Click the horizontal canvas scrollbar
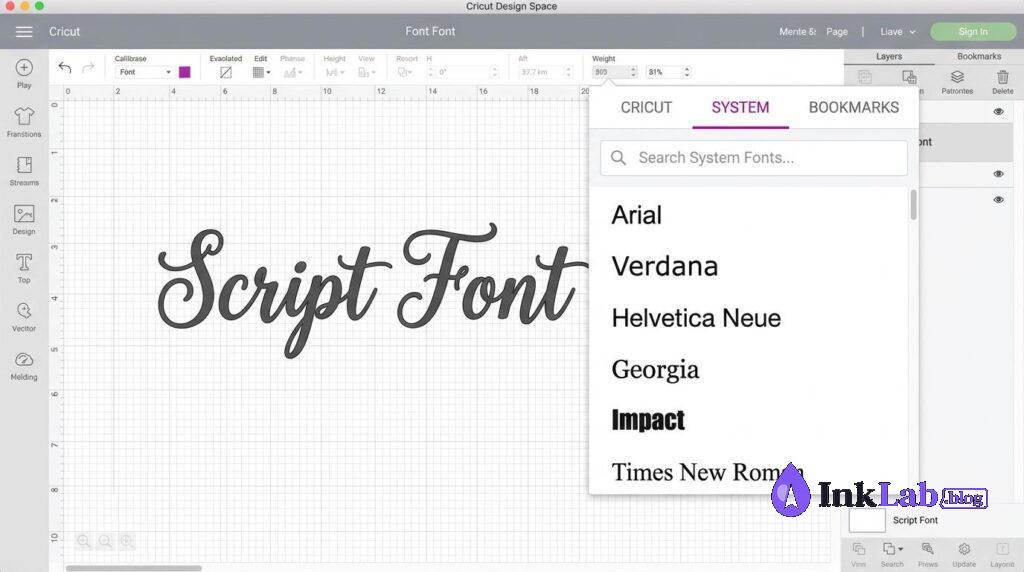 point(134,568)
